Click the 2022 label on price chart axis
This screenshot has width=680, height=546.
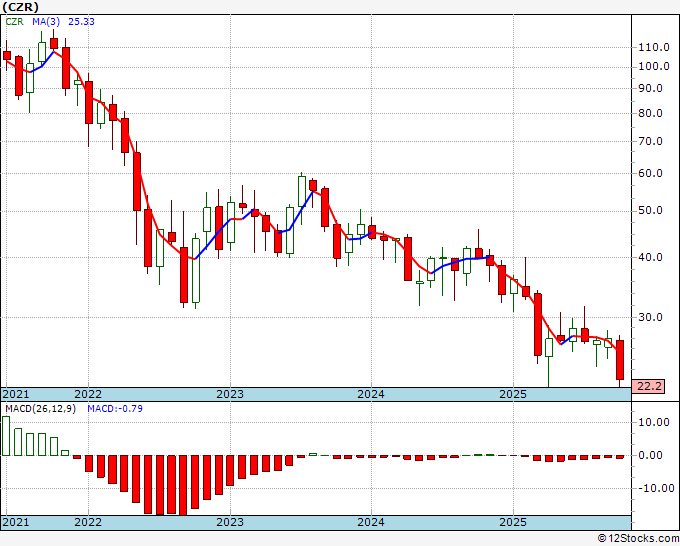click(88, 394)
